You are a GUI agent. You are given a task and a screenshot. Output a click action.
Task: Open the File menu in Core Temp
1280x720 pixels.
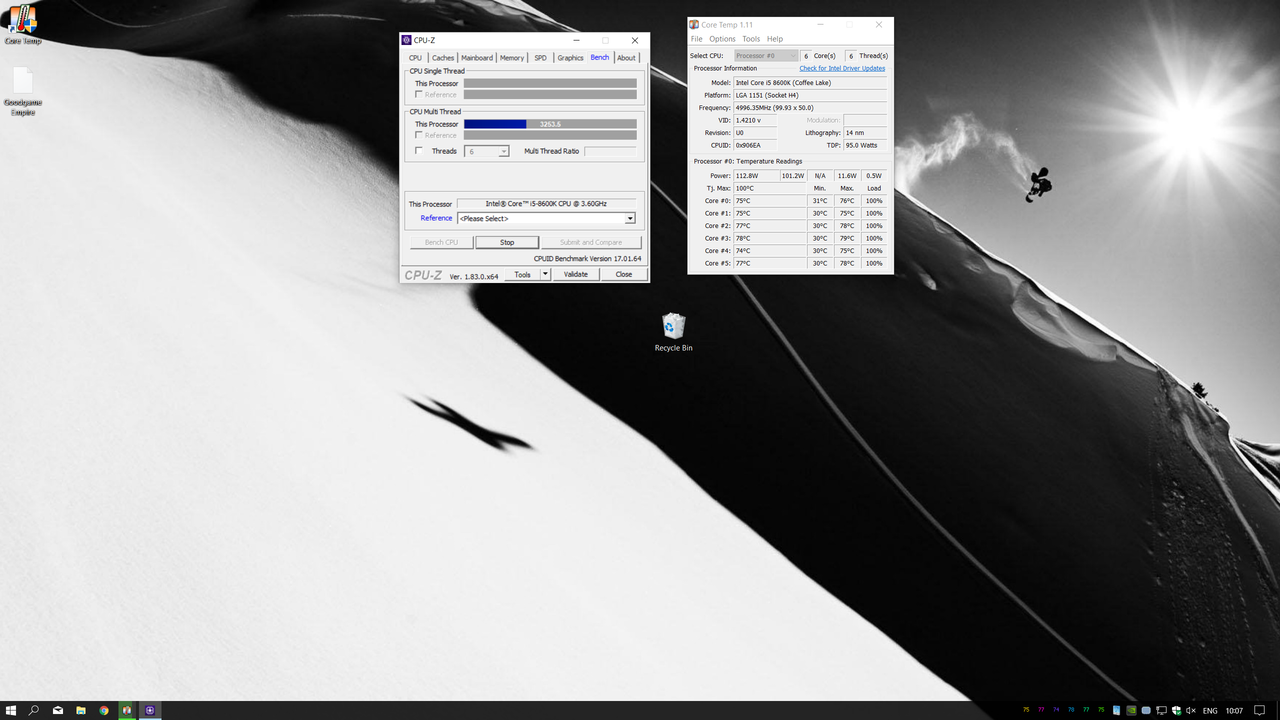tap(697, 39)
